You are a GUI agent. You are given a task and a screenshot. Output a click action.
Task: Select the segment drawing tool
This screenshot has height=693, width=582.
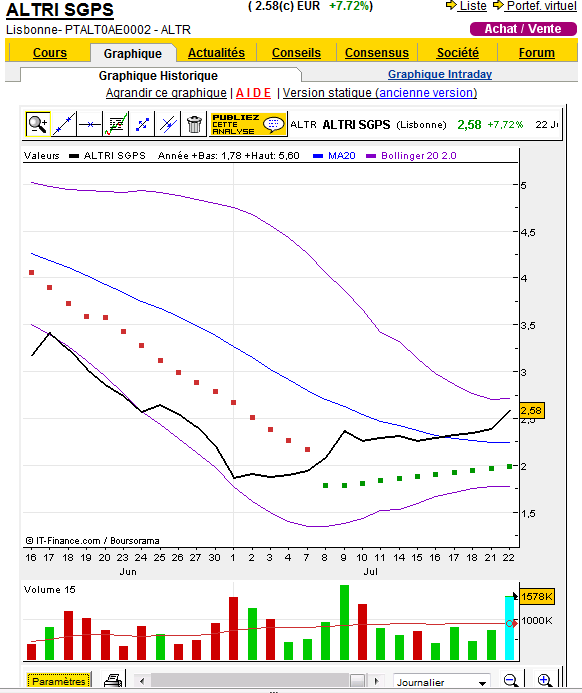coord(142,124)
